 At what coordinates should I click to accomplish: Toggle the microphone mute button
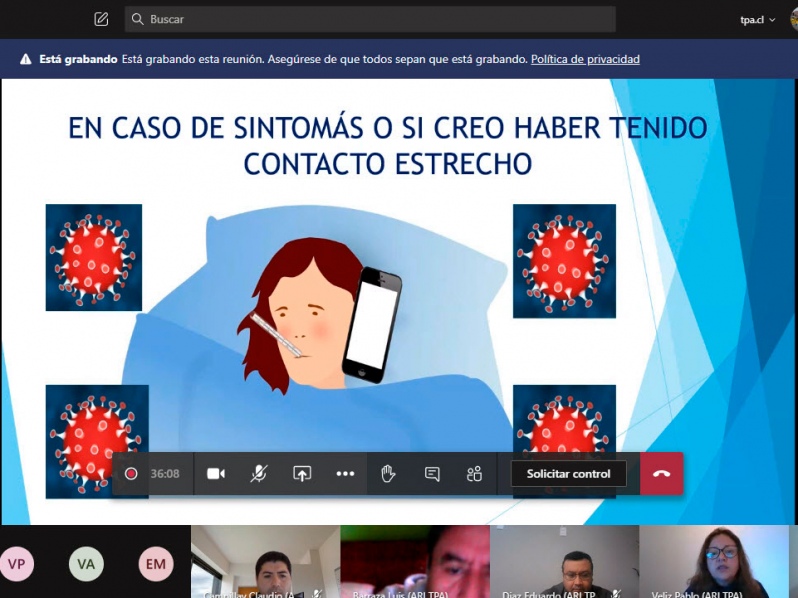259,474
